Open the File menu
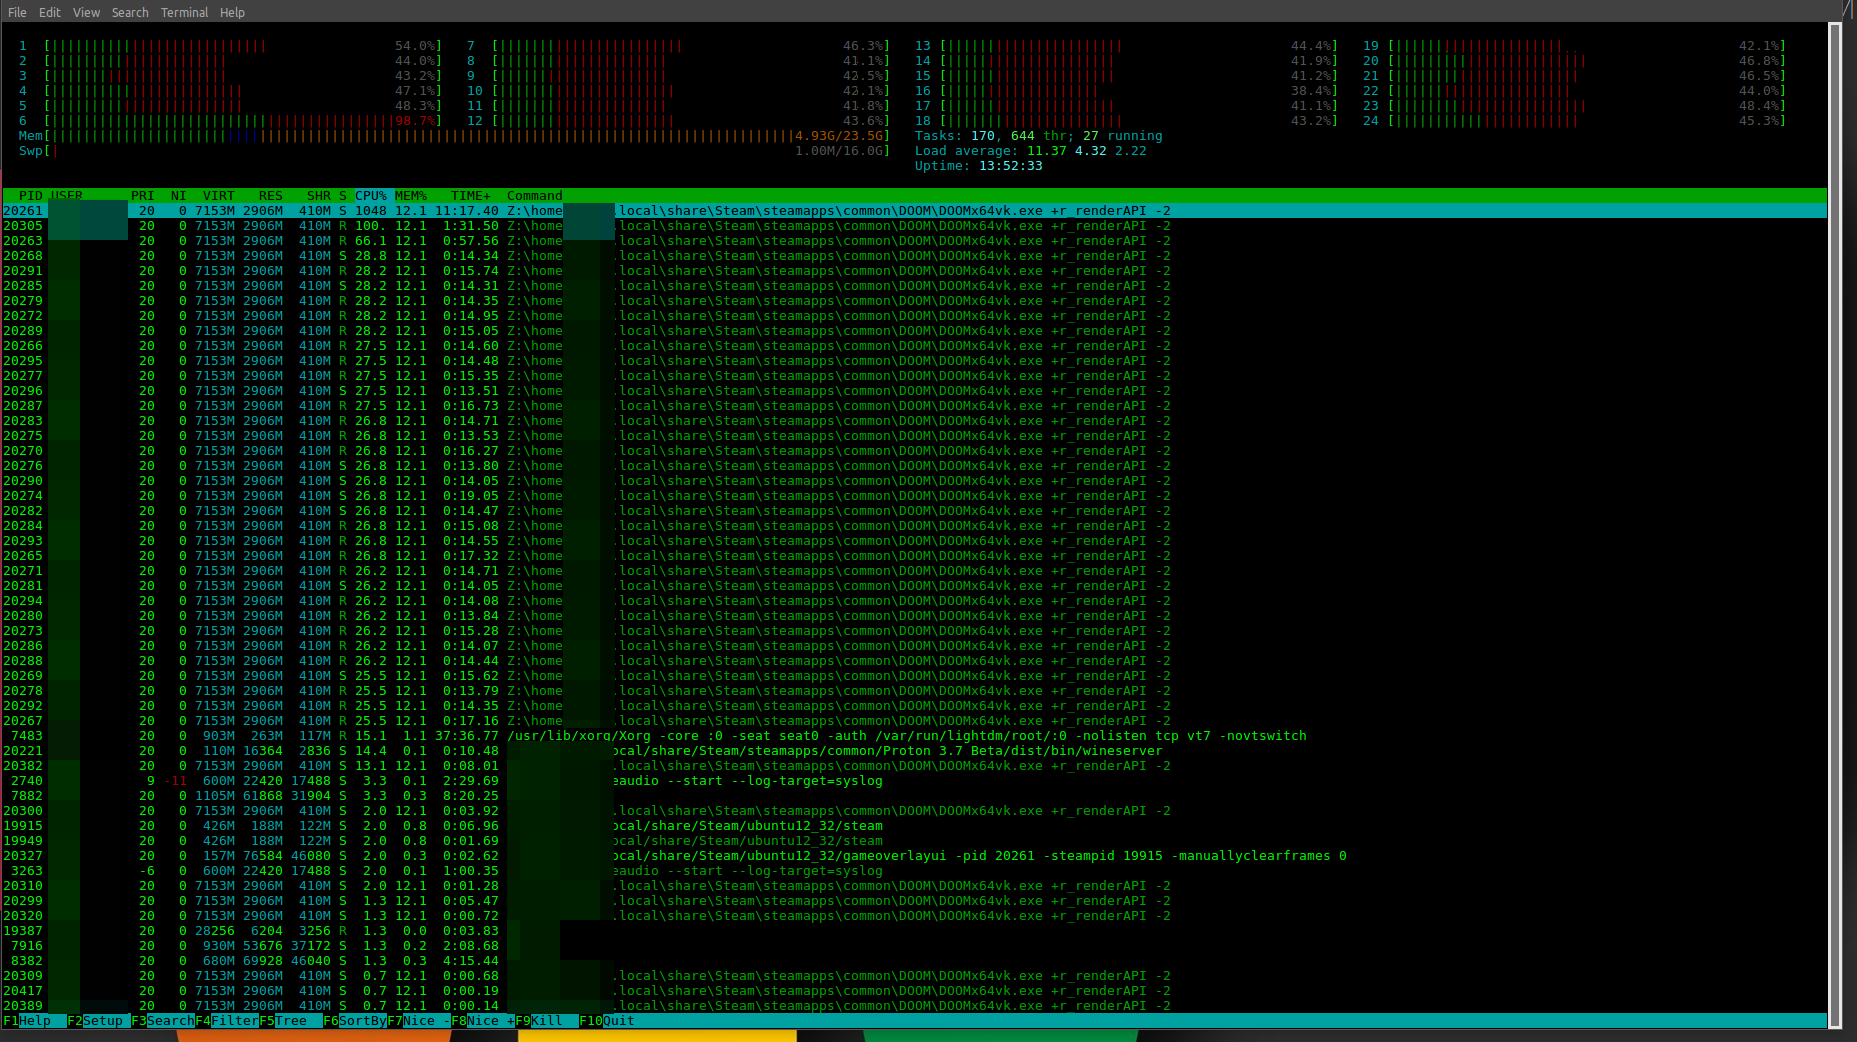This screenshot has width=1857, height=1042. (x=17, y=12)
